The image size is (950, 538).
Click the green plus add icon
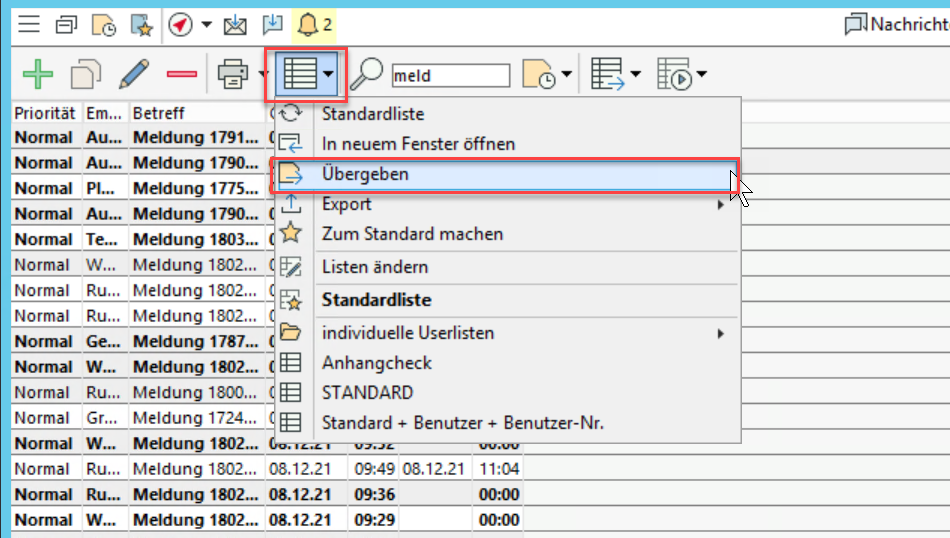(x=37, y=74)
